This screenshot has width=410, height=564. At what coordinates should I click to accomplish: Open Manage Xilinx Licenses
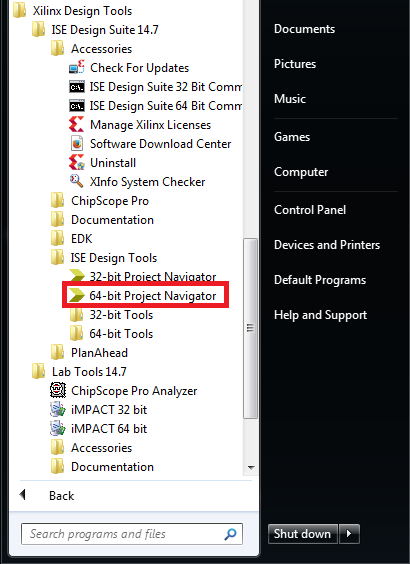[x=140, y=125]
